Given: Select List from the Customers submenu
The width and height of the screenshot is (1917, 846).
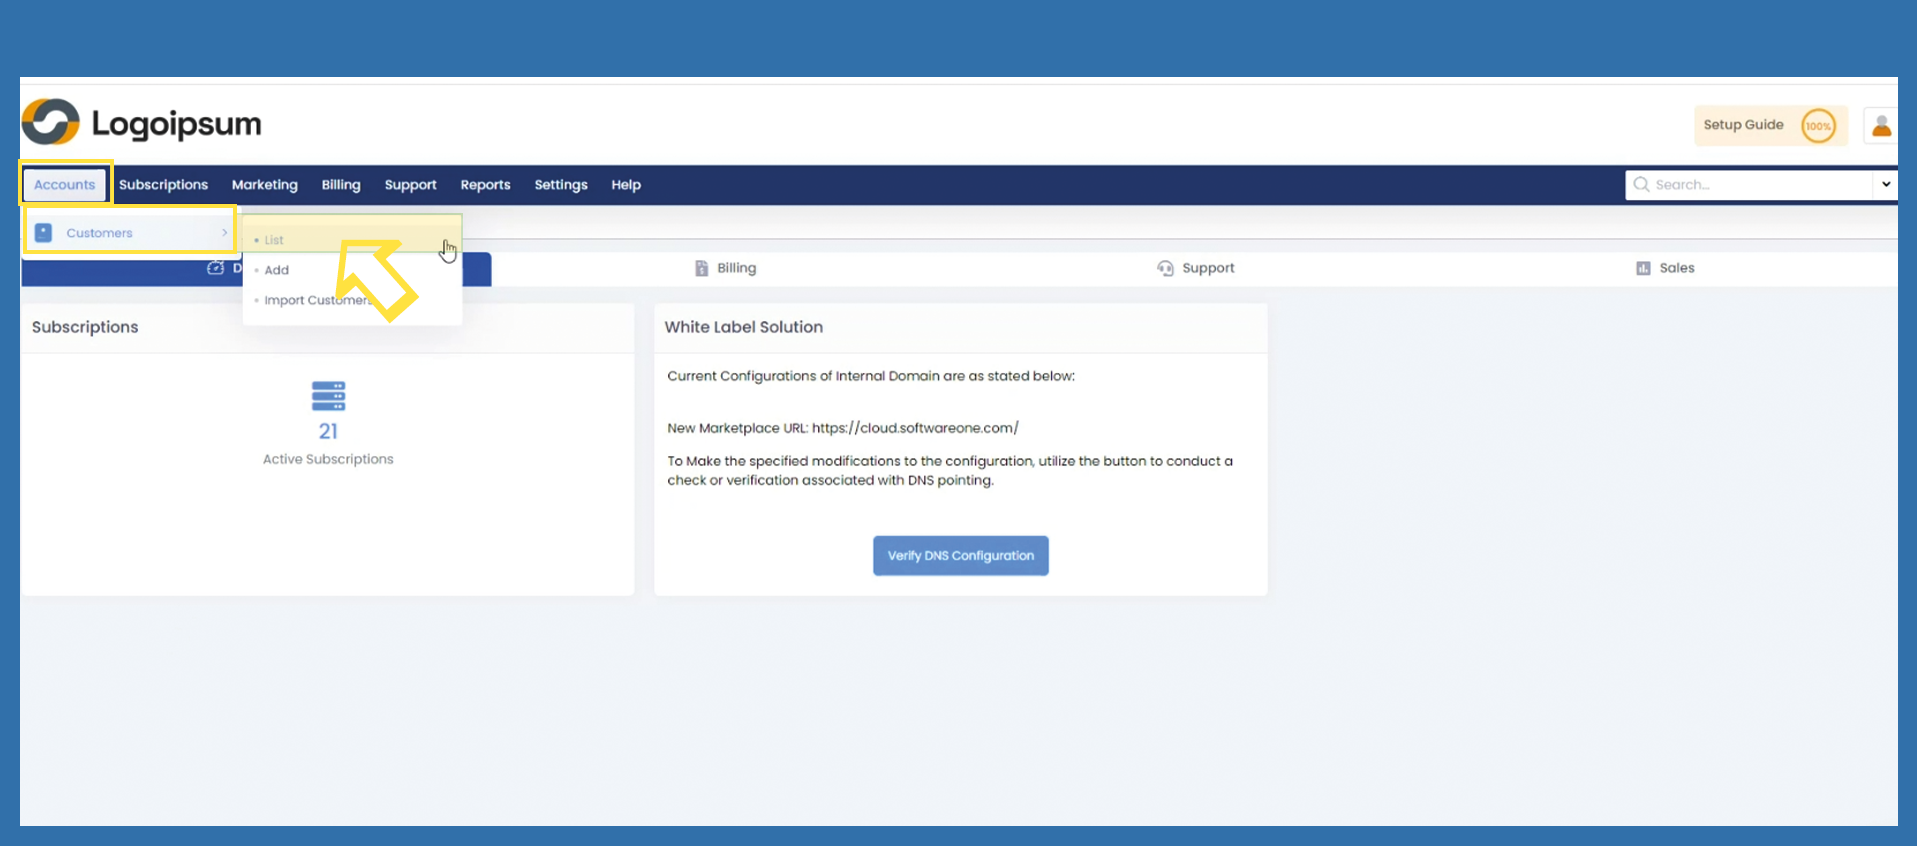Looking at the screenshot, I should pos(274,240).
